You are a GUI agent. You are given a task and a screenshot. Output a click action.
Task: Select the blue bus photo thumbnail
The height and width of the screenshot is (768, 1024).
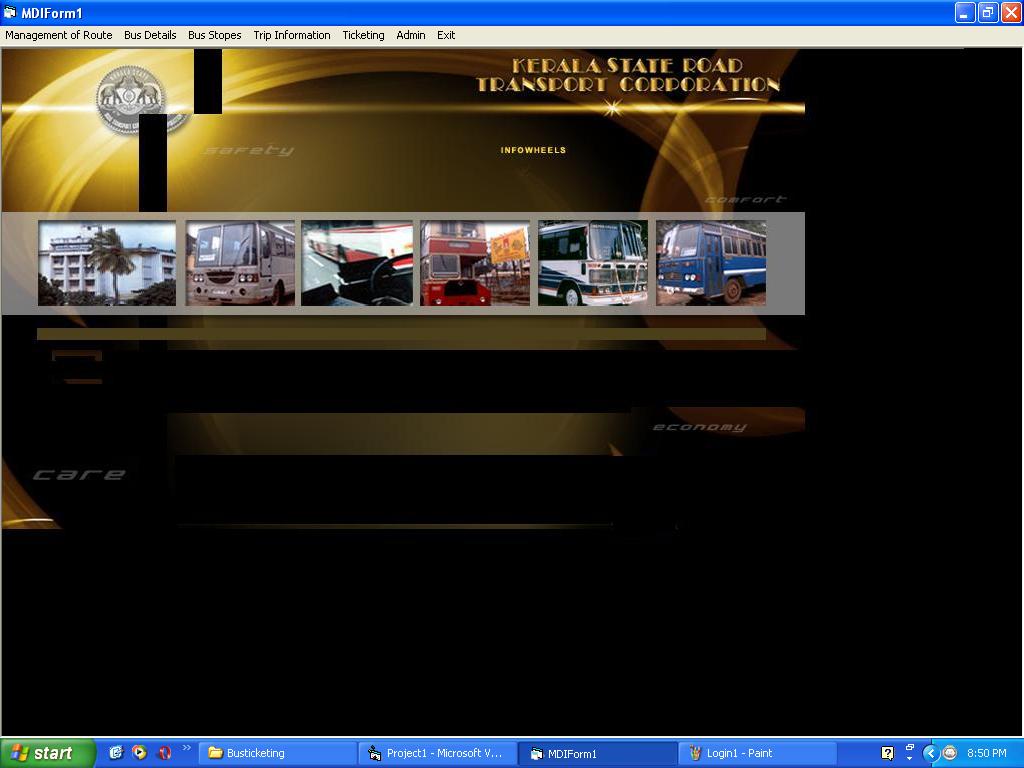(711, 263)
